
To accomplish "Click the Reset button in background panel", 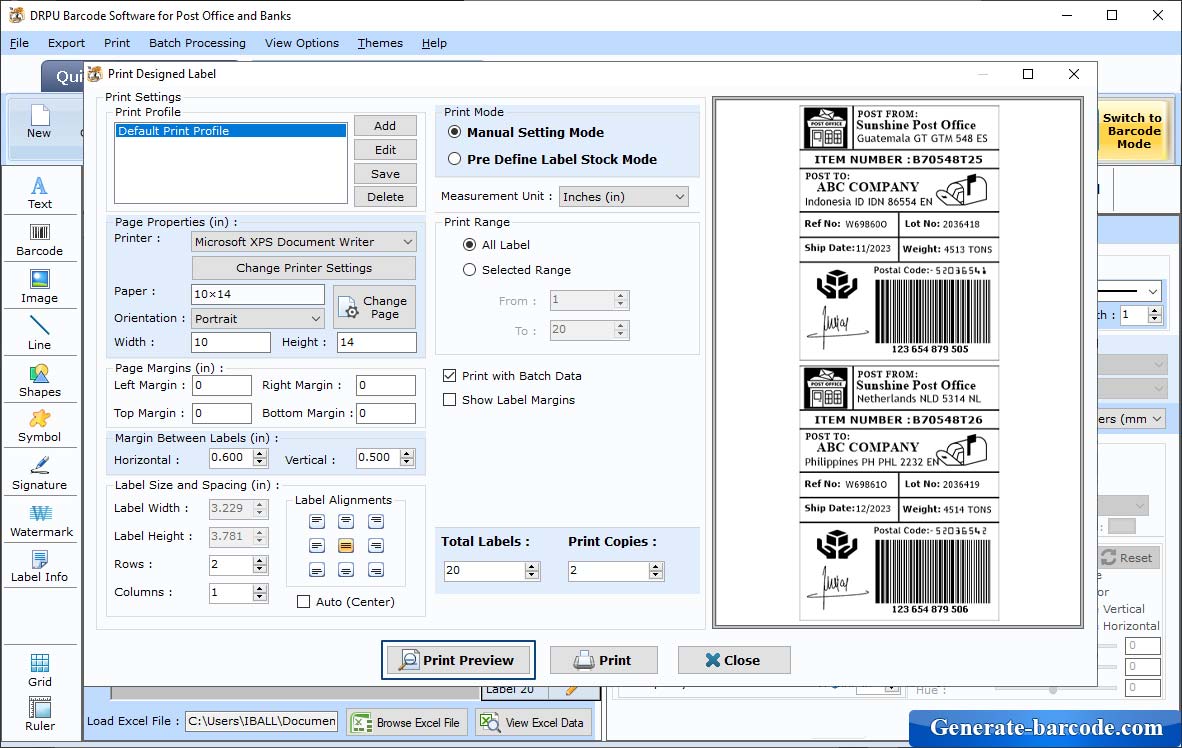I will tap(1127, 558).
